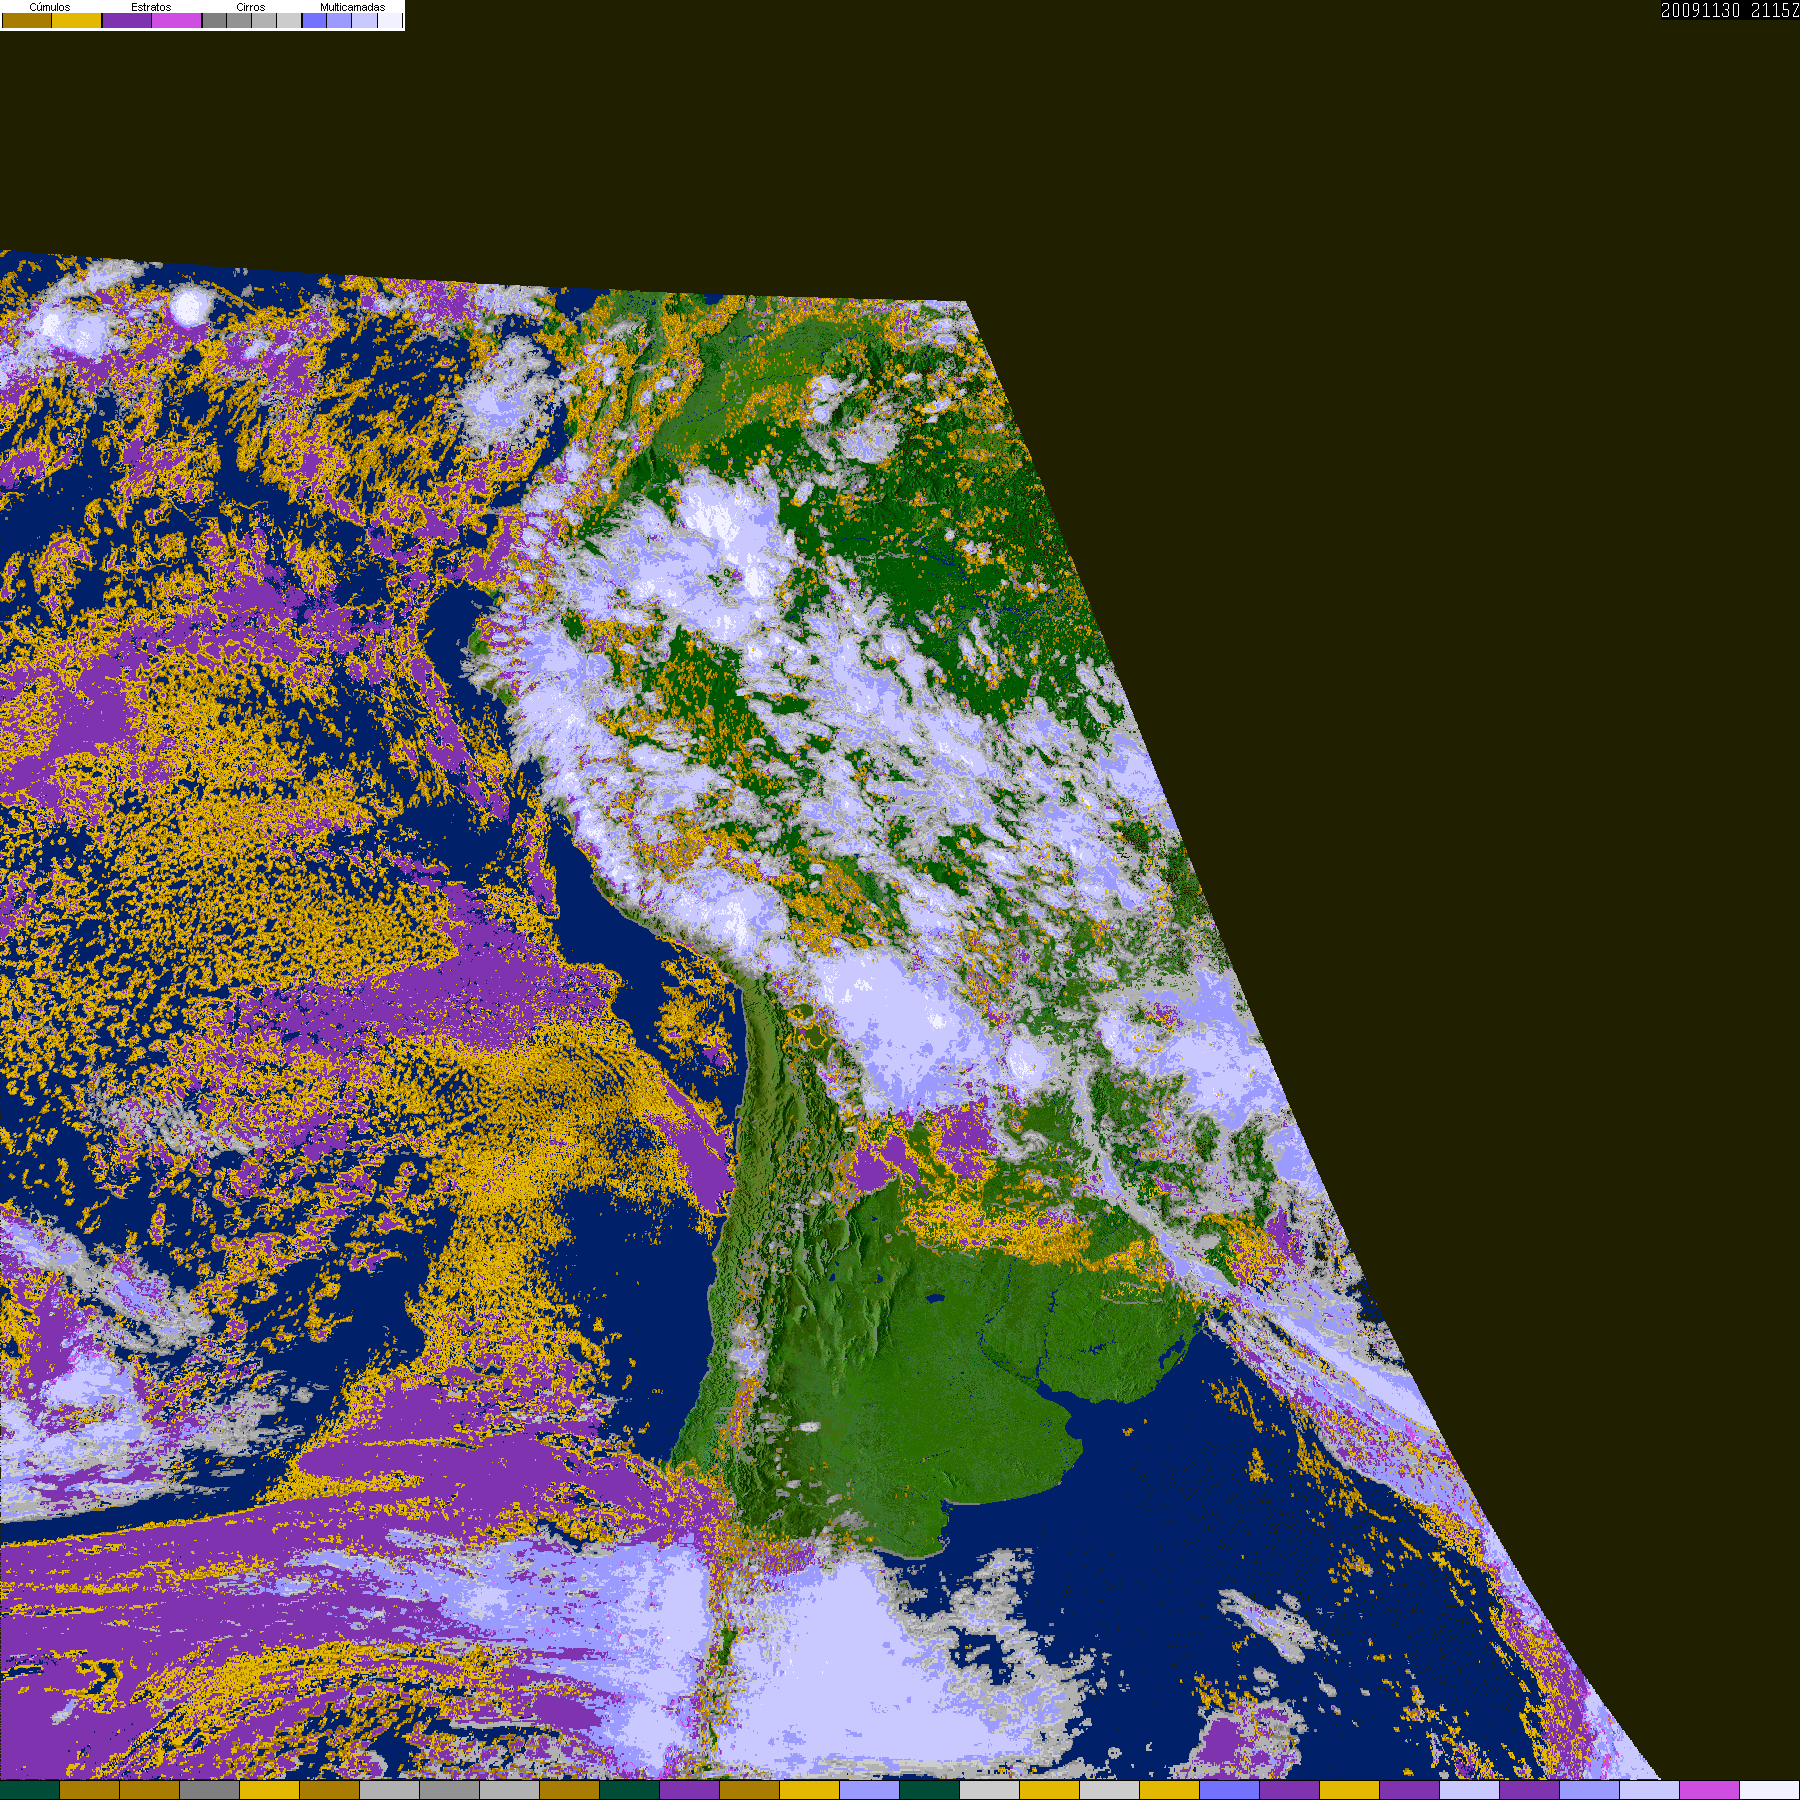The height and width of the screenshot is (1800, 1800).
Task: Click the dark brown Cúmulos legend swatch
Action: (x=27, y=20)
